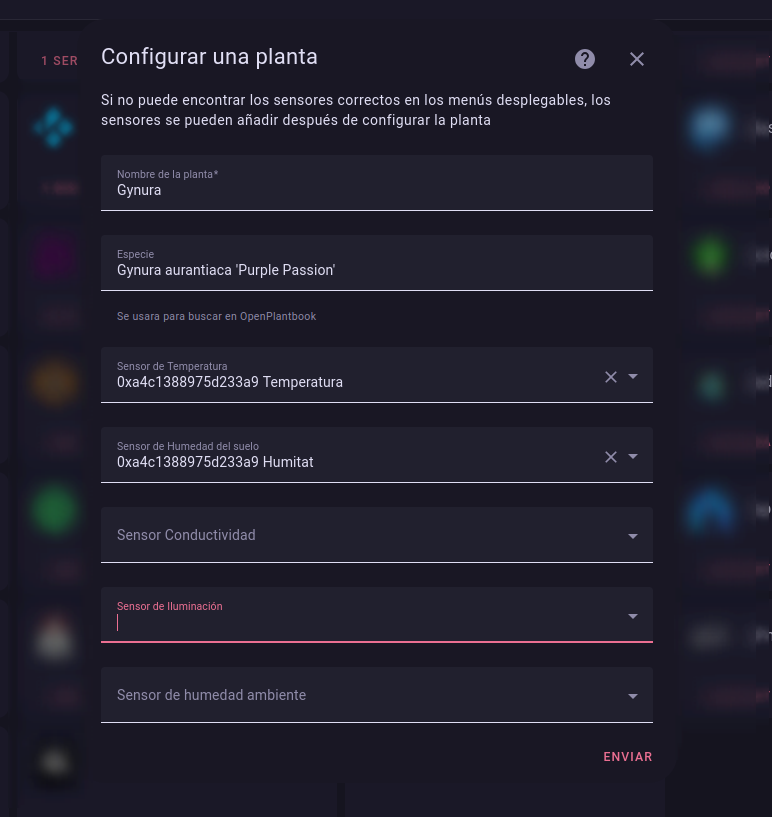Clear the Sensor de Temperatura selection
Image resolution: width=772 pixels, height=817 pixels.
[x=611, y=376]
